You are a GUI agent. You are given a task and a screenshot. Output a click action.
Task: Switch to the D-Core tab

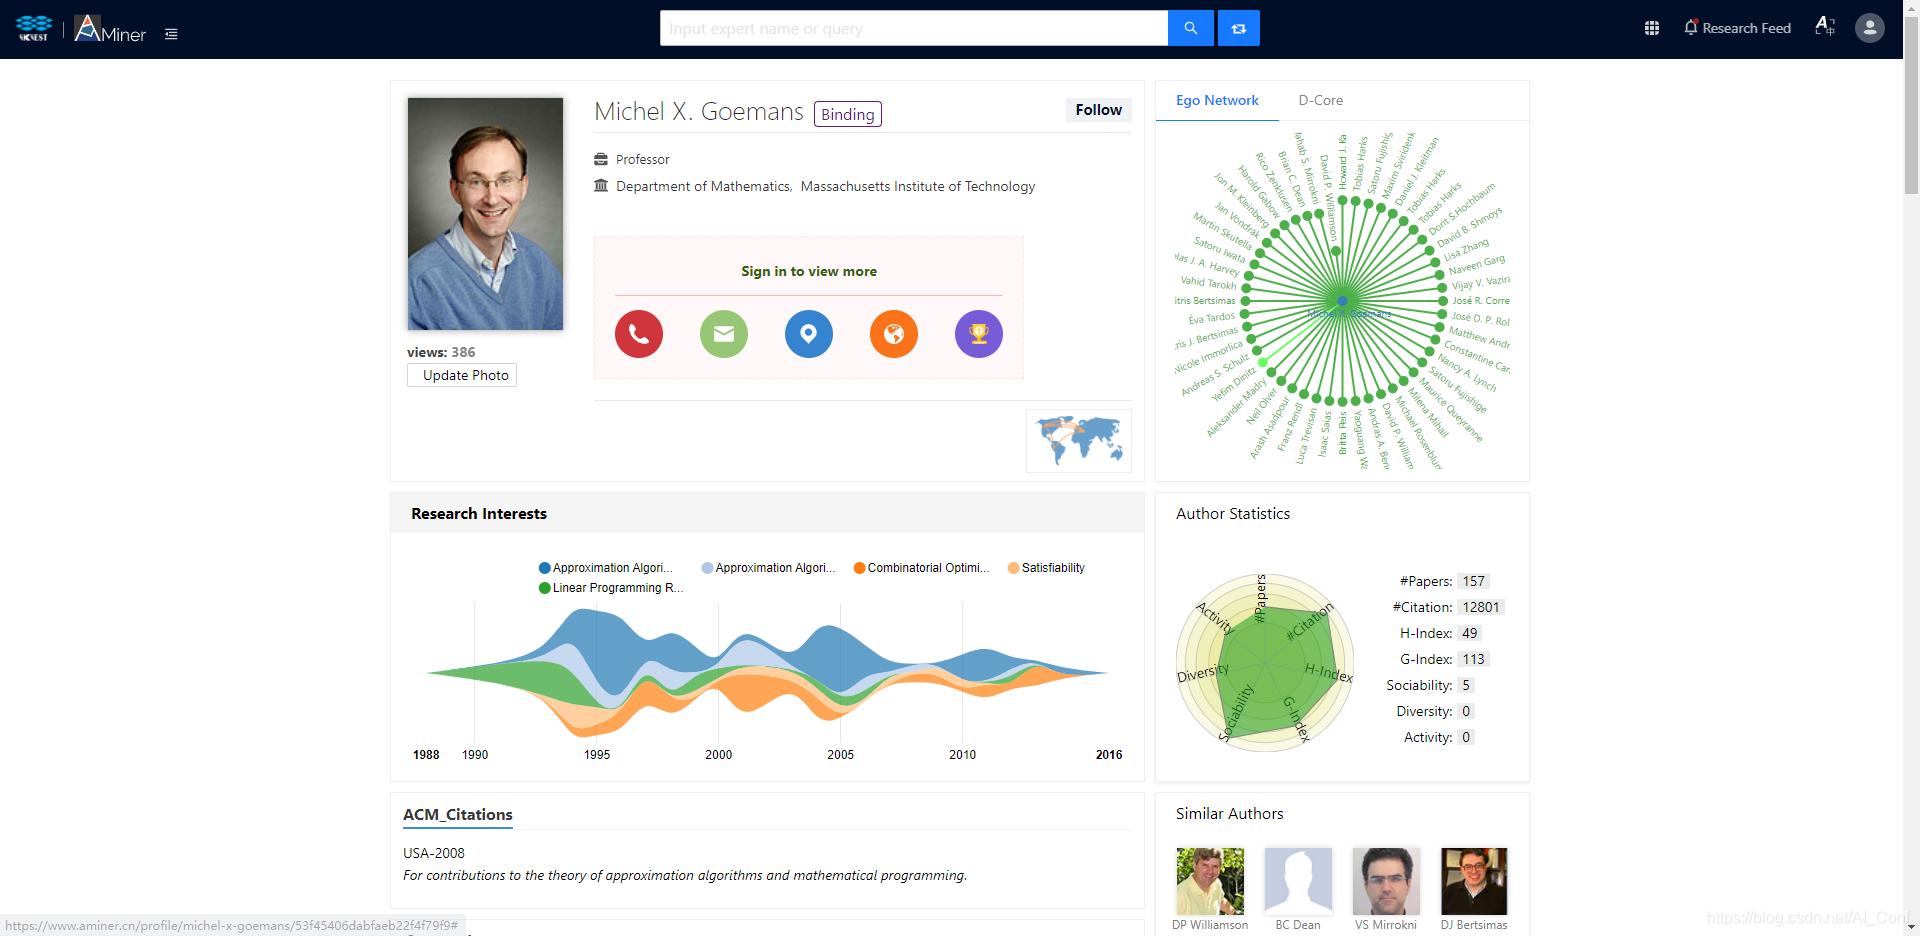point(1320,100)
